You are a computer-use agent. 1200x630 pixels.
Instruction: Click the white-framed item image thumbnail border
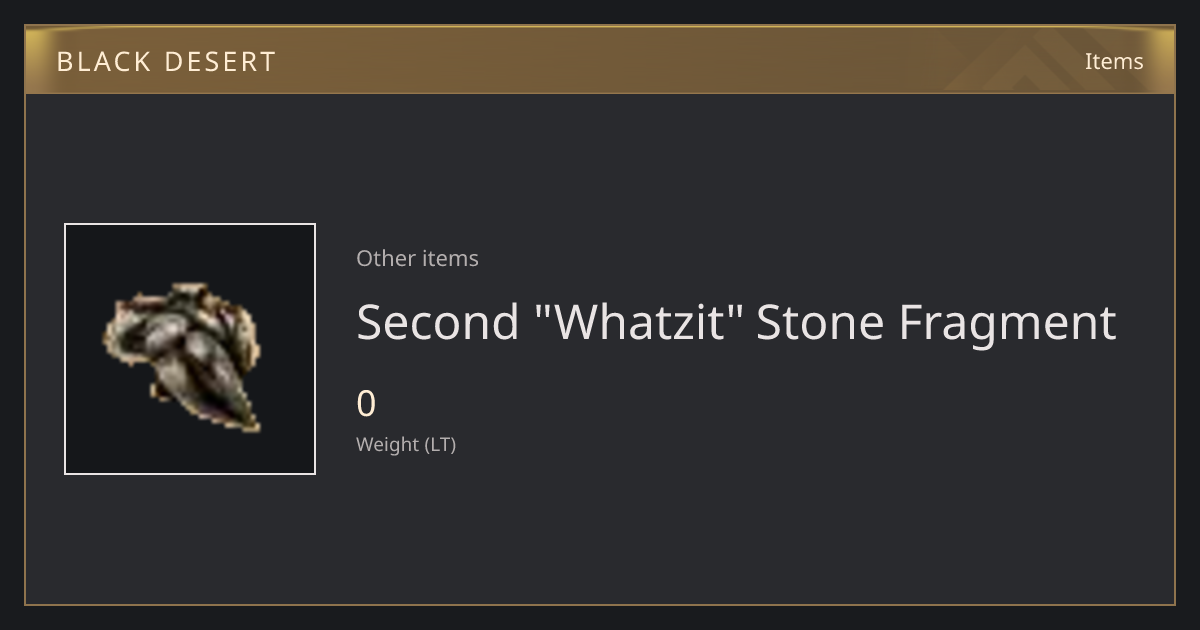pyautogui.click(x=190, y=349)
